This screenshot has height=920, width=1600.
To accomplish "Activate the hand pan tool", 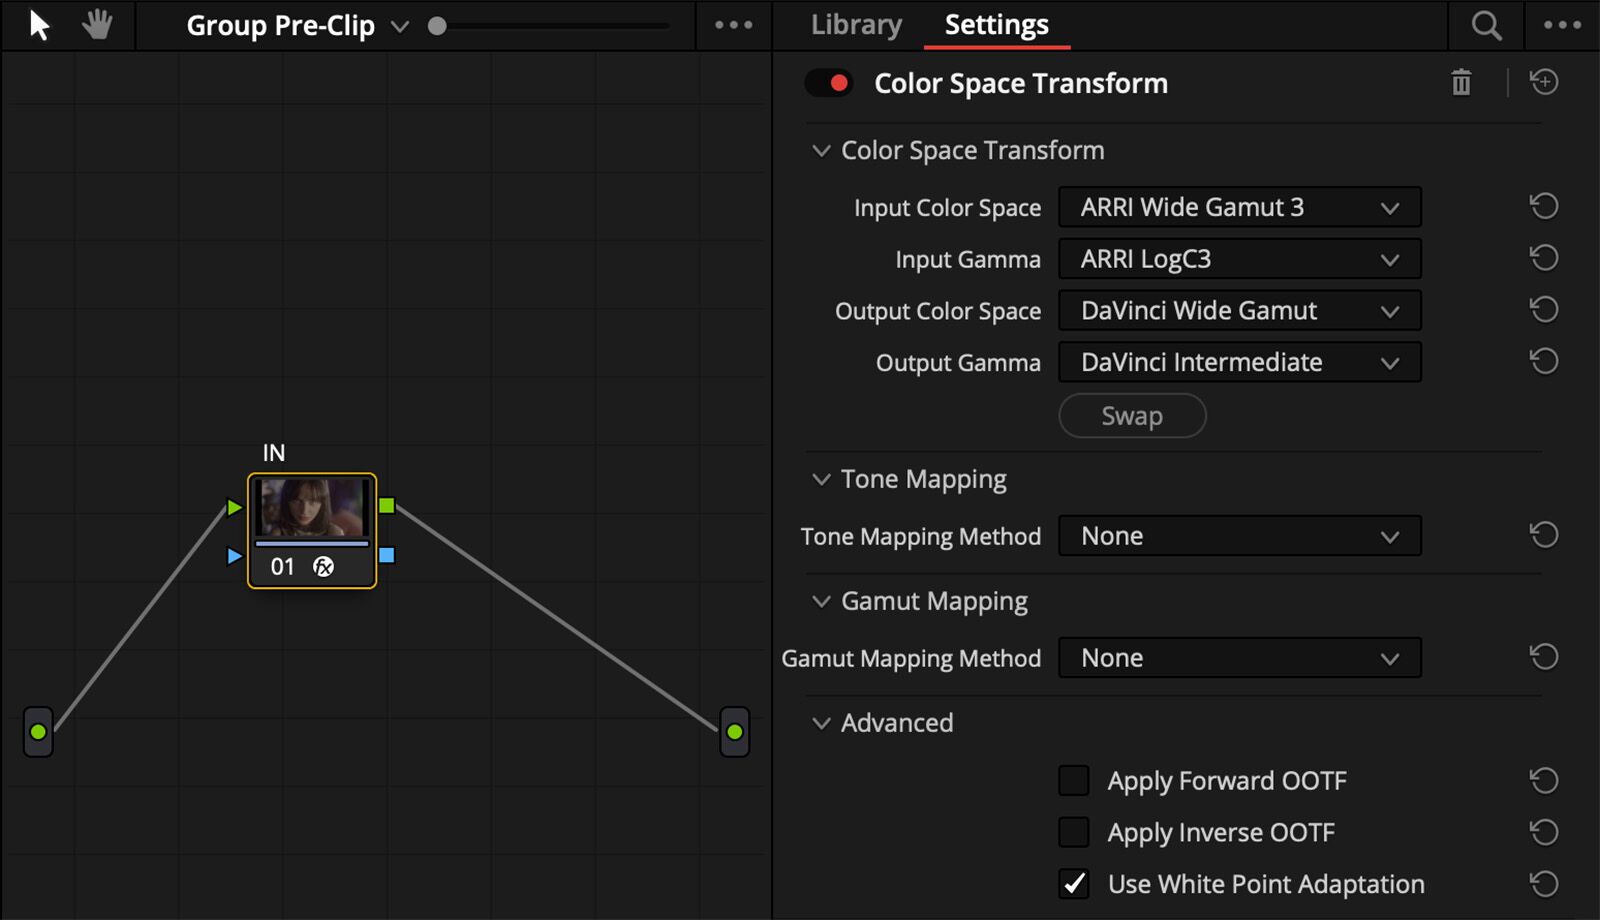I will (x=97, y=25).
